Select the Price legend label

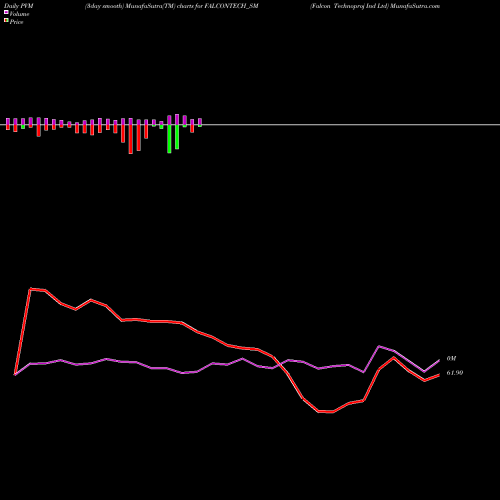click(16, 22)
